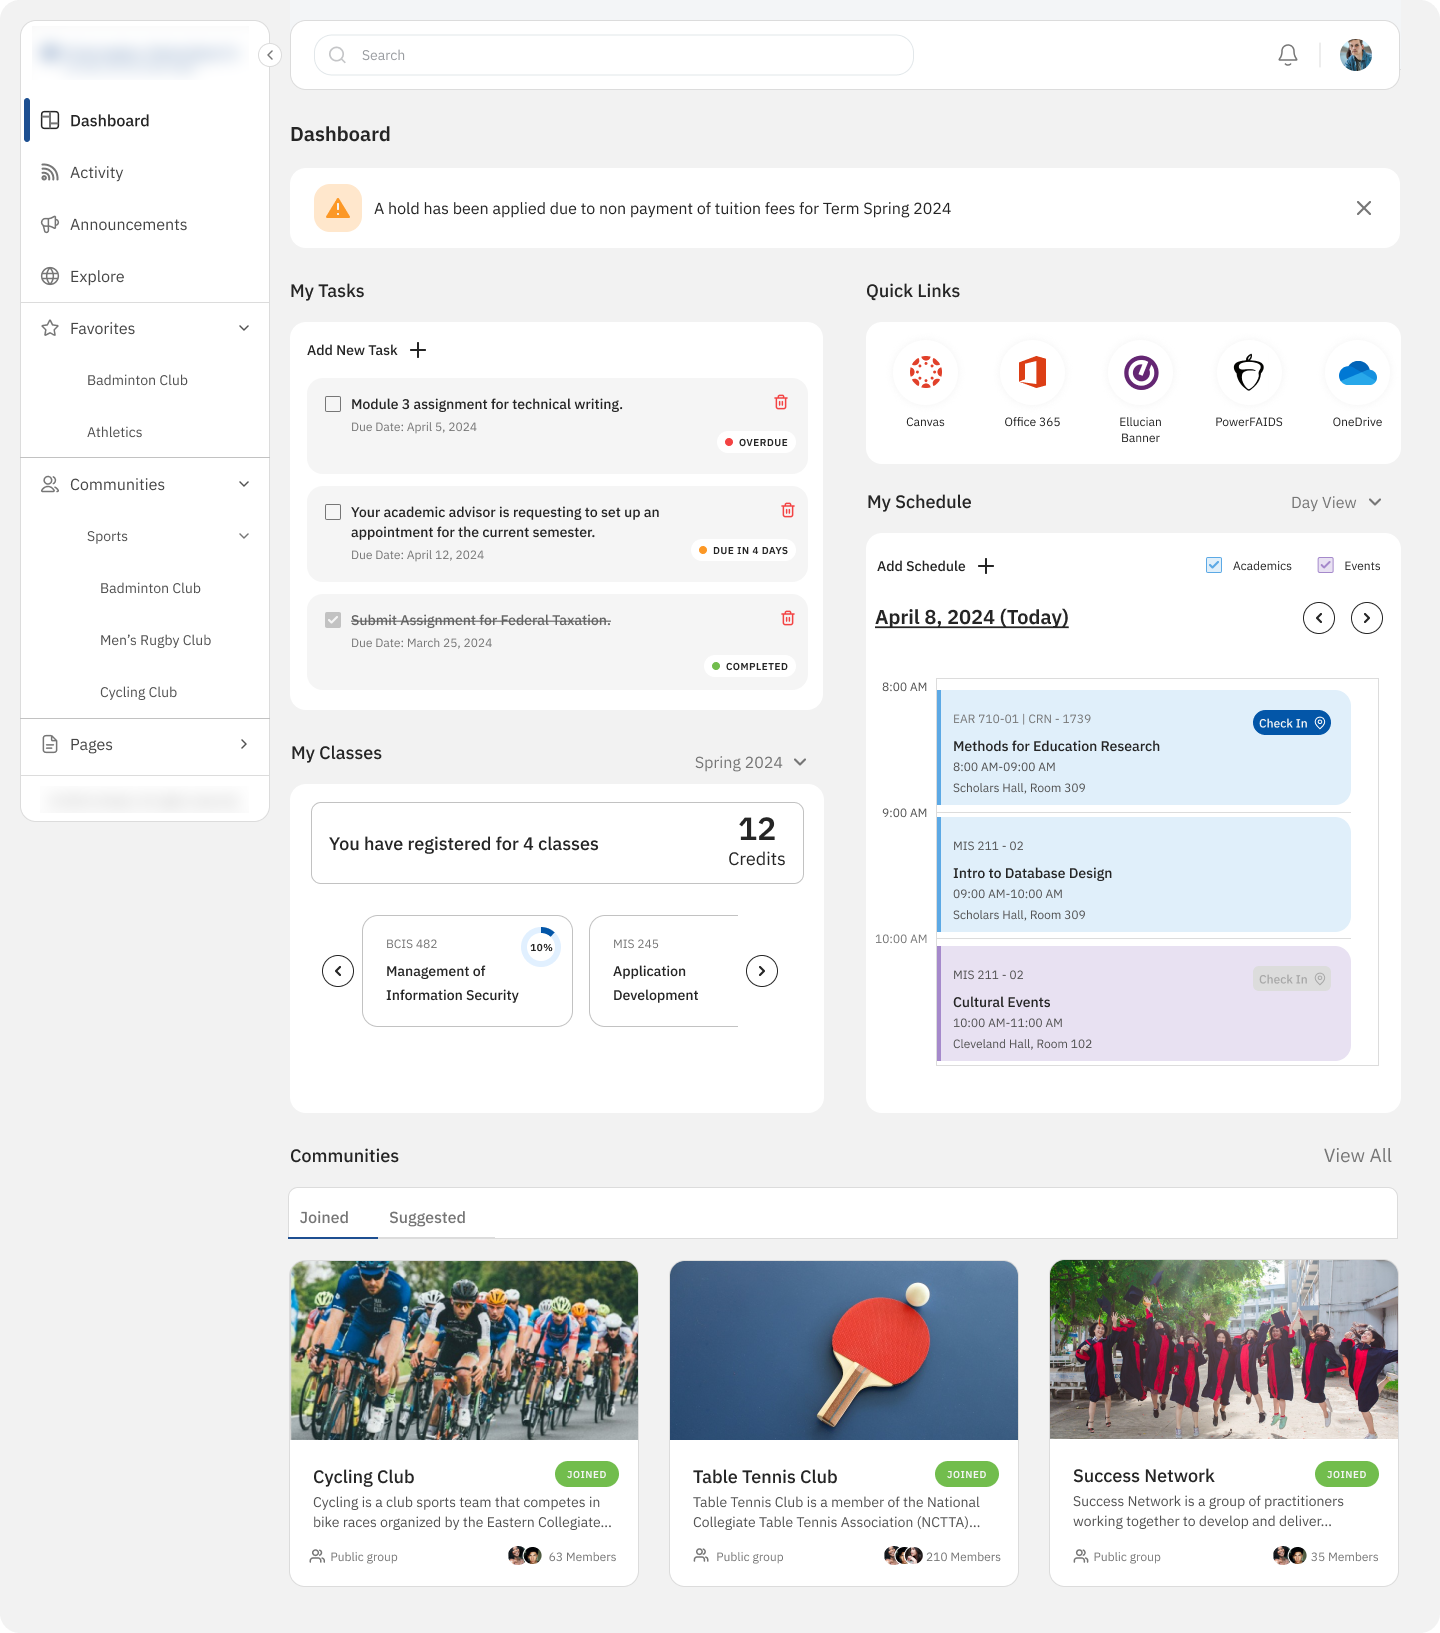Open the Day View dropdown
This screenshot has width=1440, height=1633.
coord(1336,502)
